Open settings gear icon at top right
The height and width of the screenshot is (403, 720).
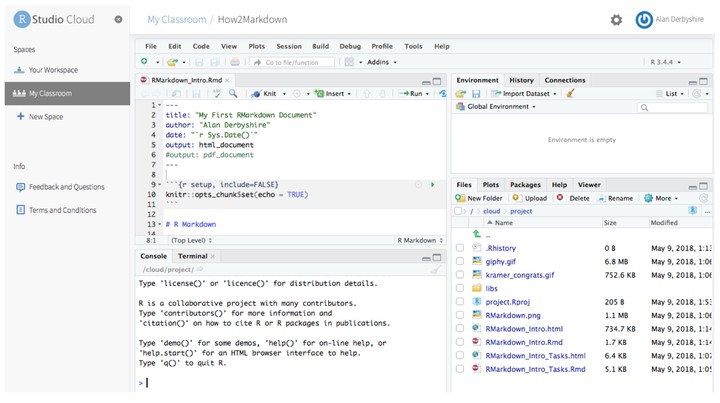[616, 20]
